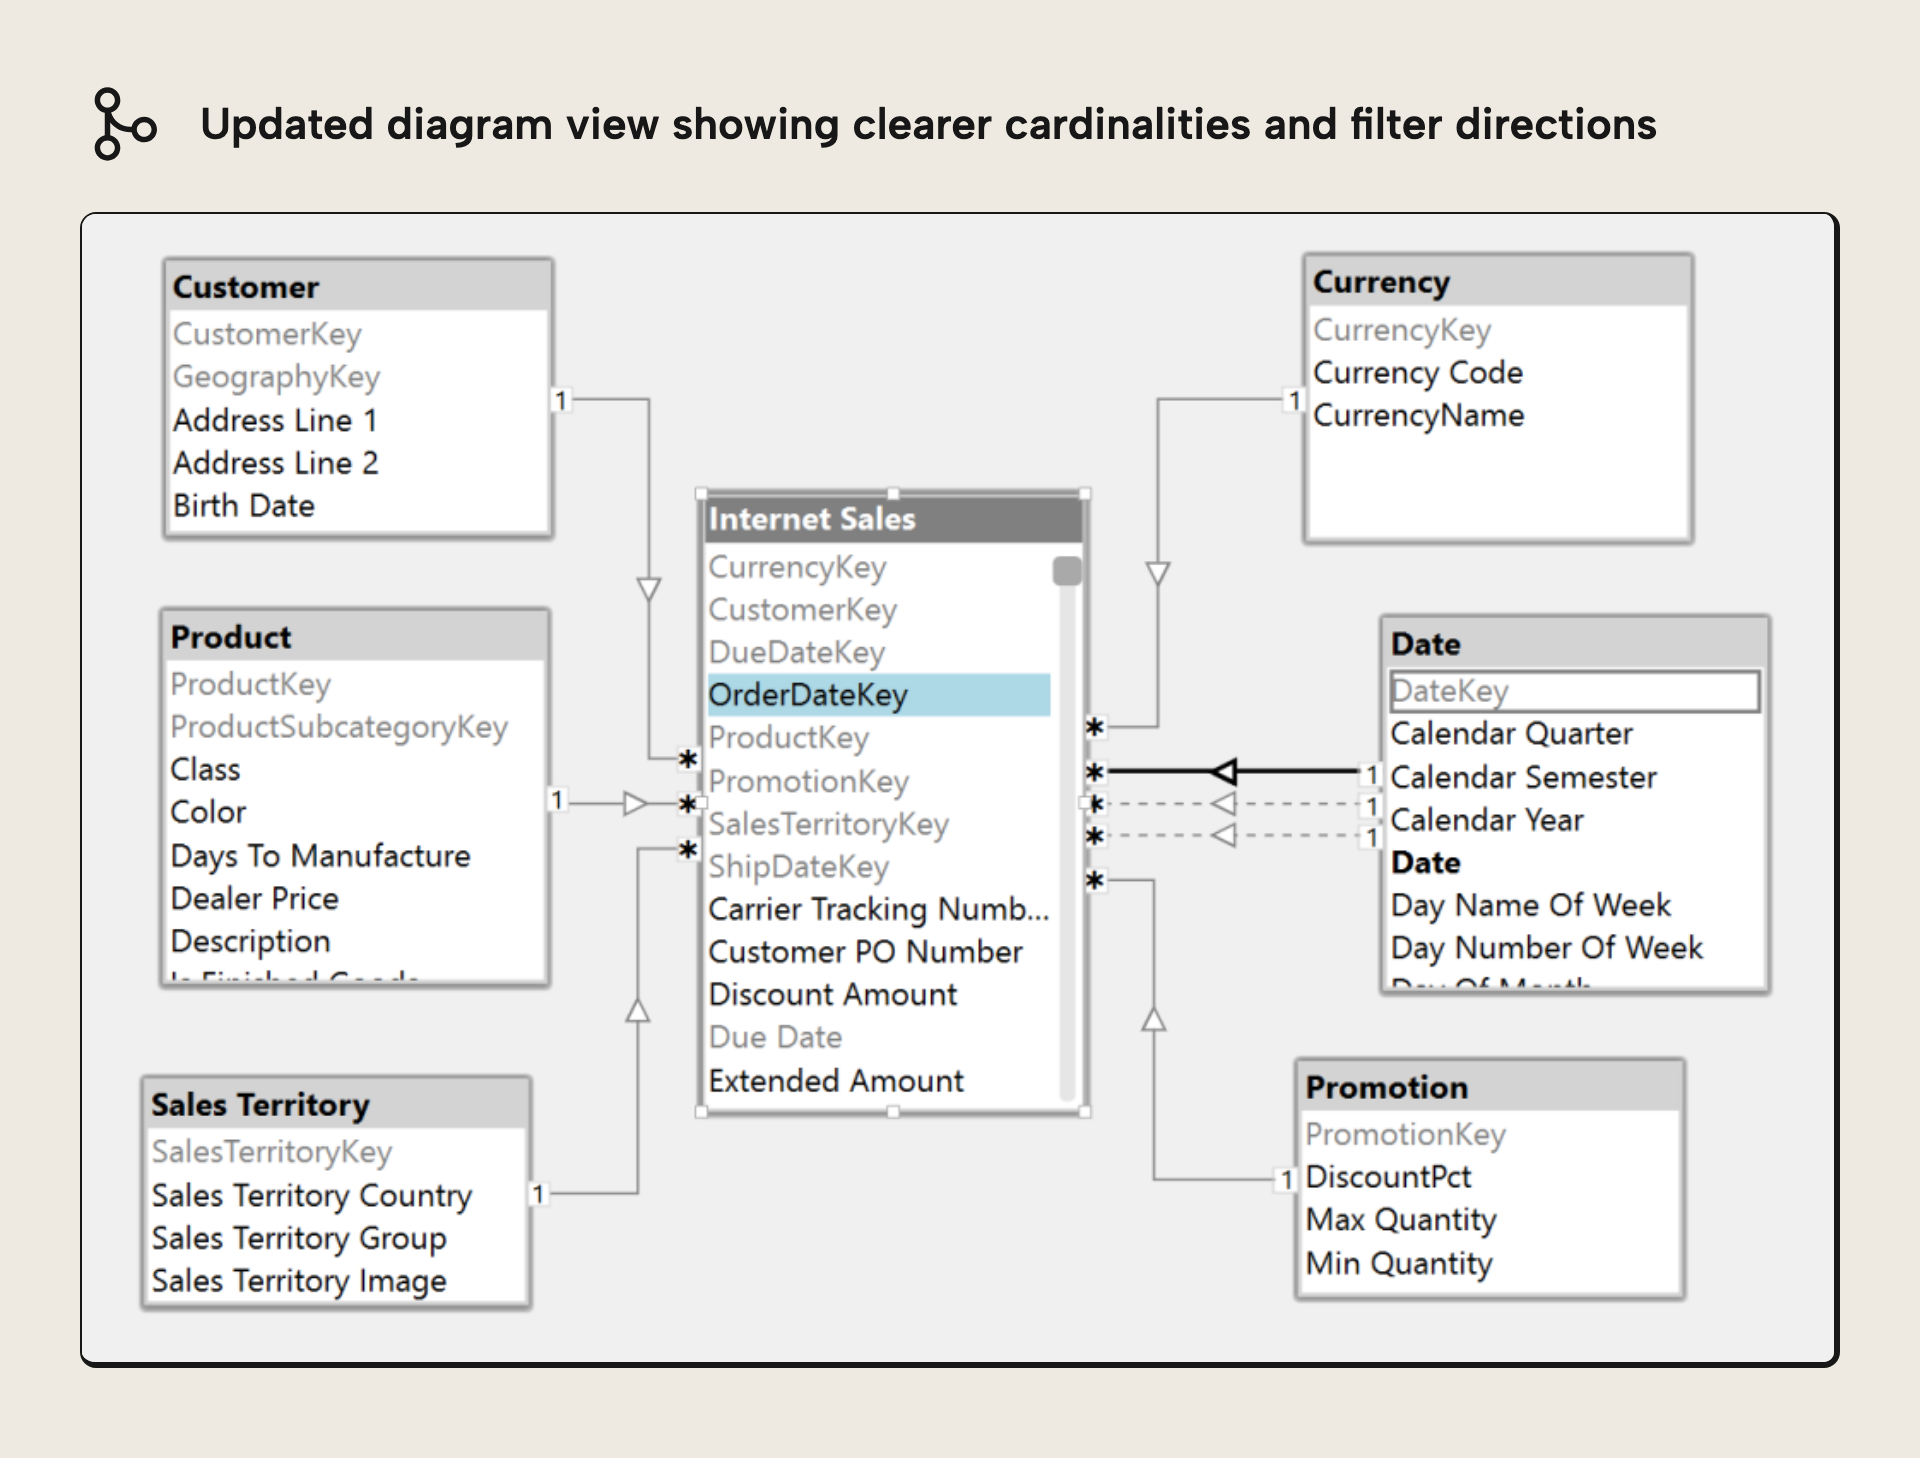Click the Address Line 2 field
This screenshot has height=1458, width=1920.
(x=276, y=463)
